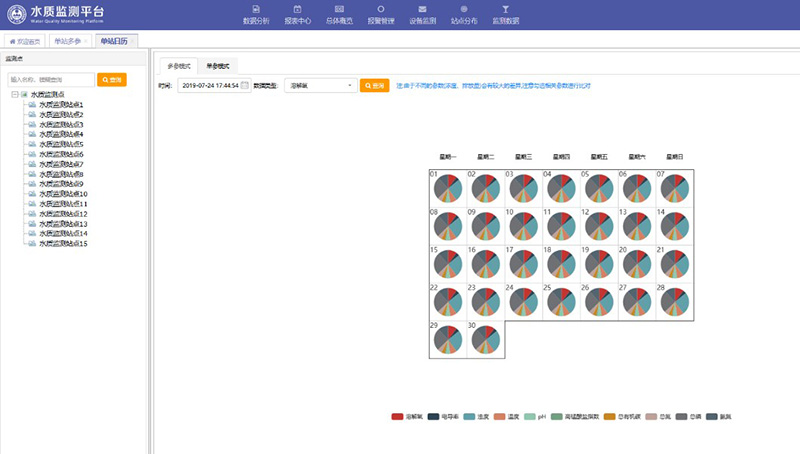Open 报表中心 from the header

pyautogui.click(x=297, y=14)
